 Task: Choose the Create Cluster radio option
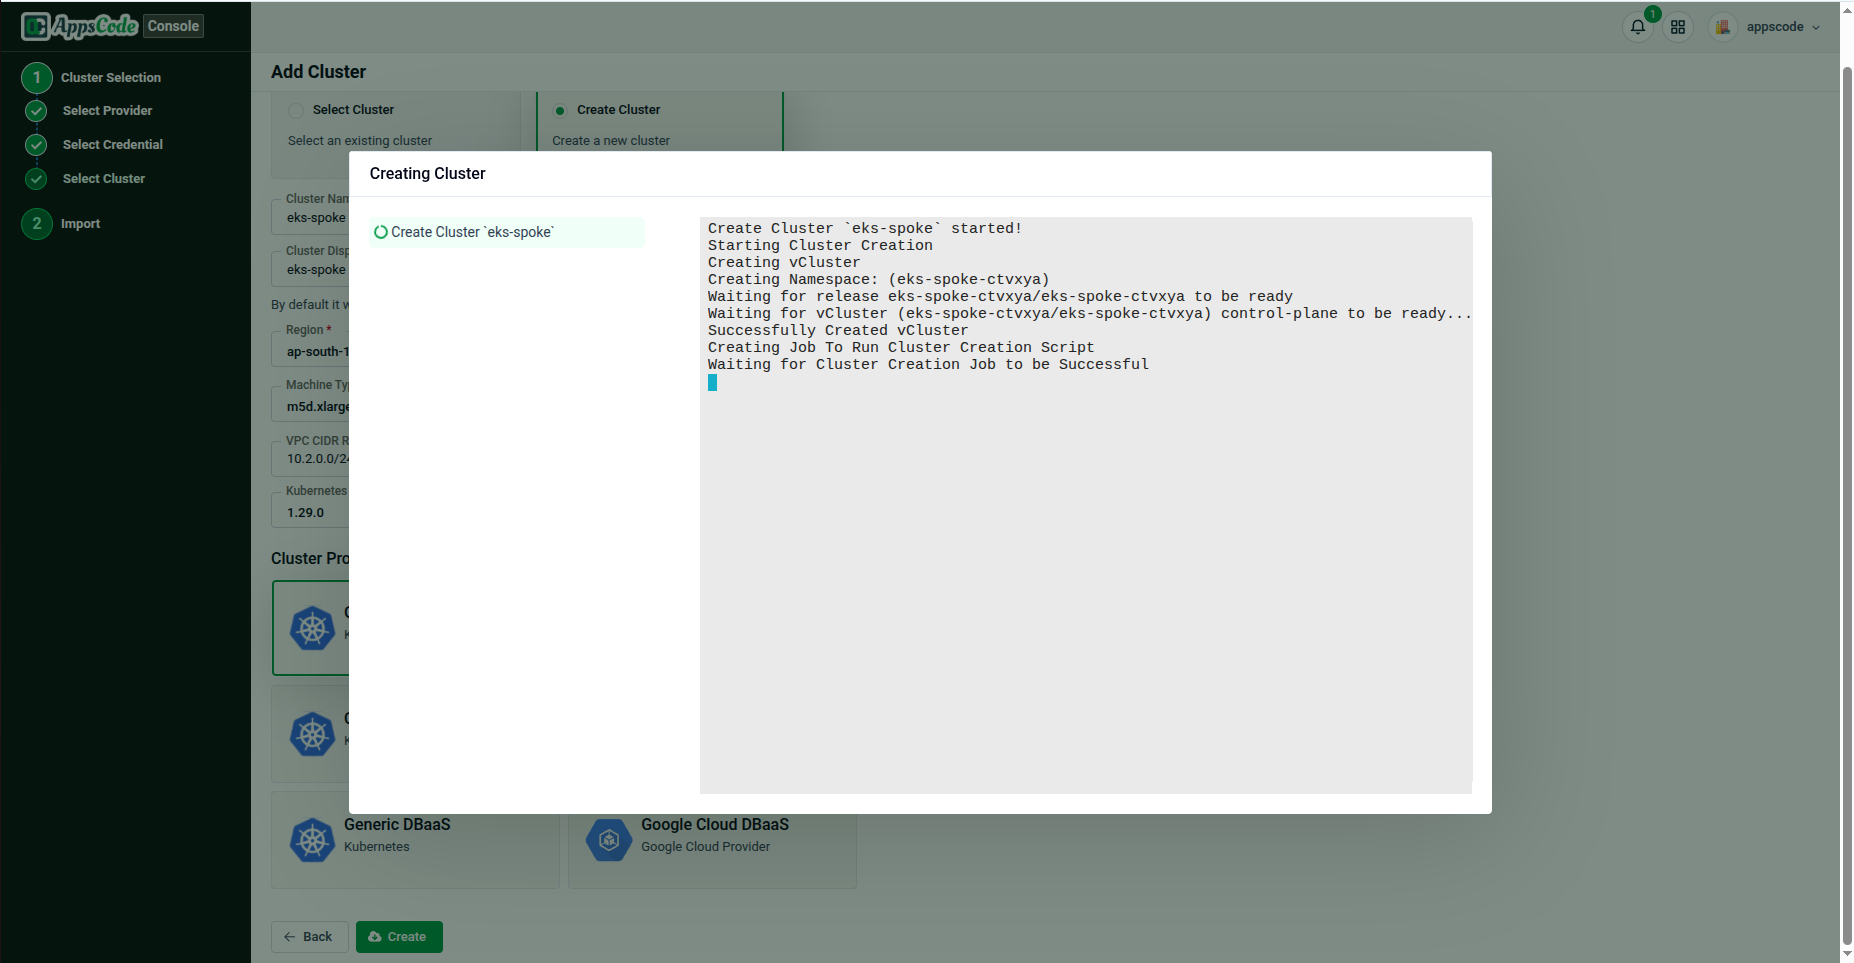560,110
